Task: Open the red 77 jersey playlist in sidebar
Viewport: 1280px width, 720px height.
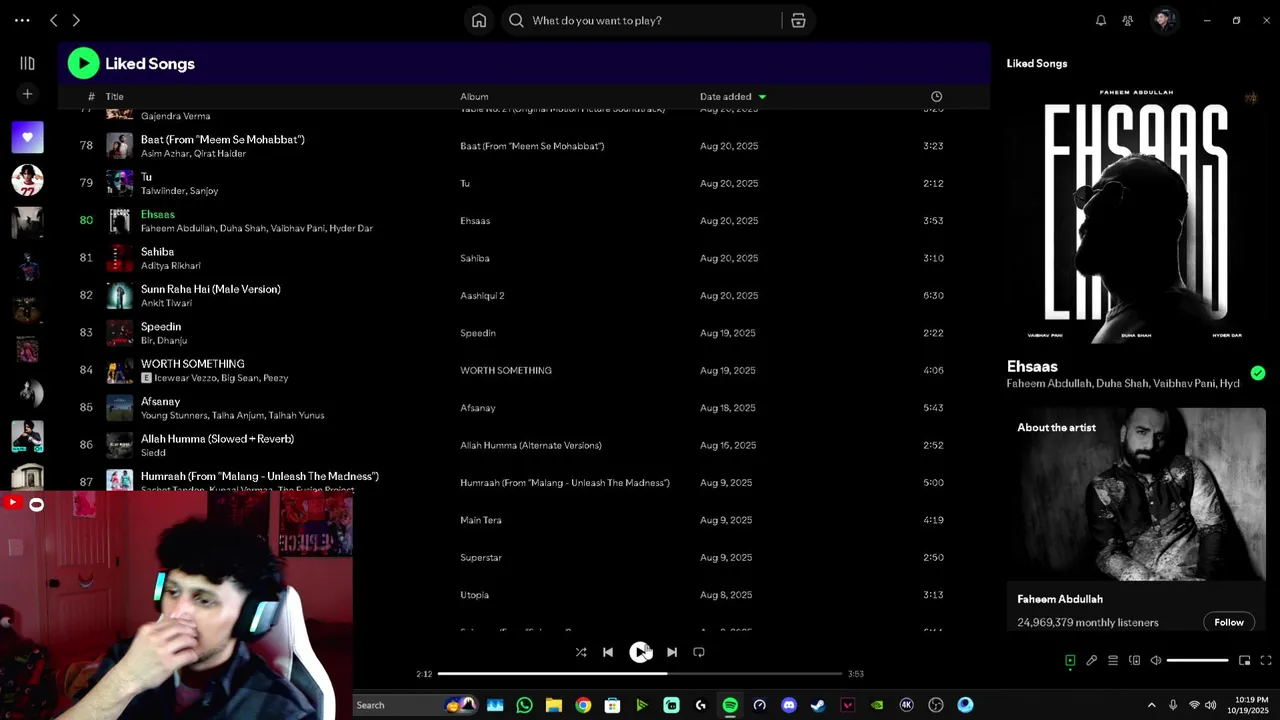Action: click(27, 179)
